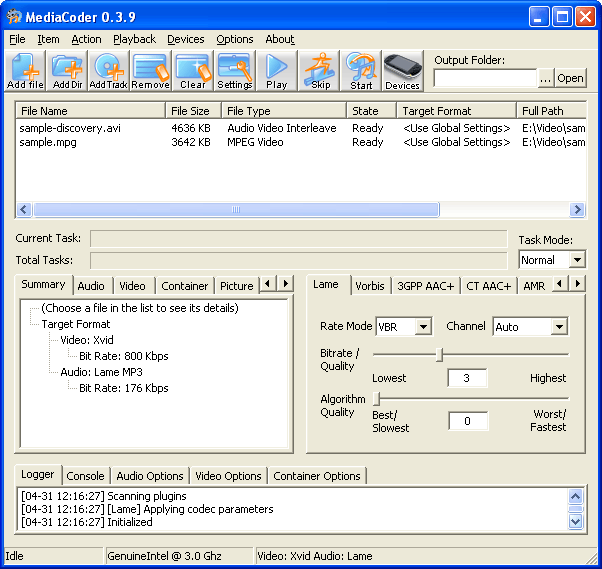Switch to Video tab
Image resolution: width=602 pixels, height=569 pixels.
tap(132, 286)
